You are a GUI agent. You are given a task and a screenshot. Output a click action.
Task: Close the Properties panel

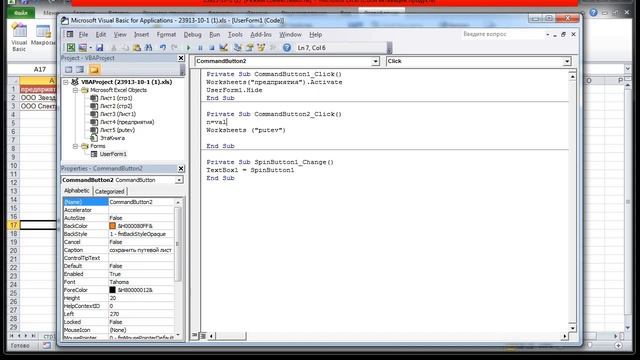(x=181, y=169)
